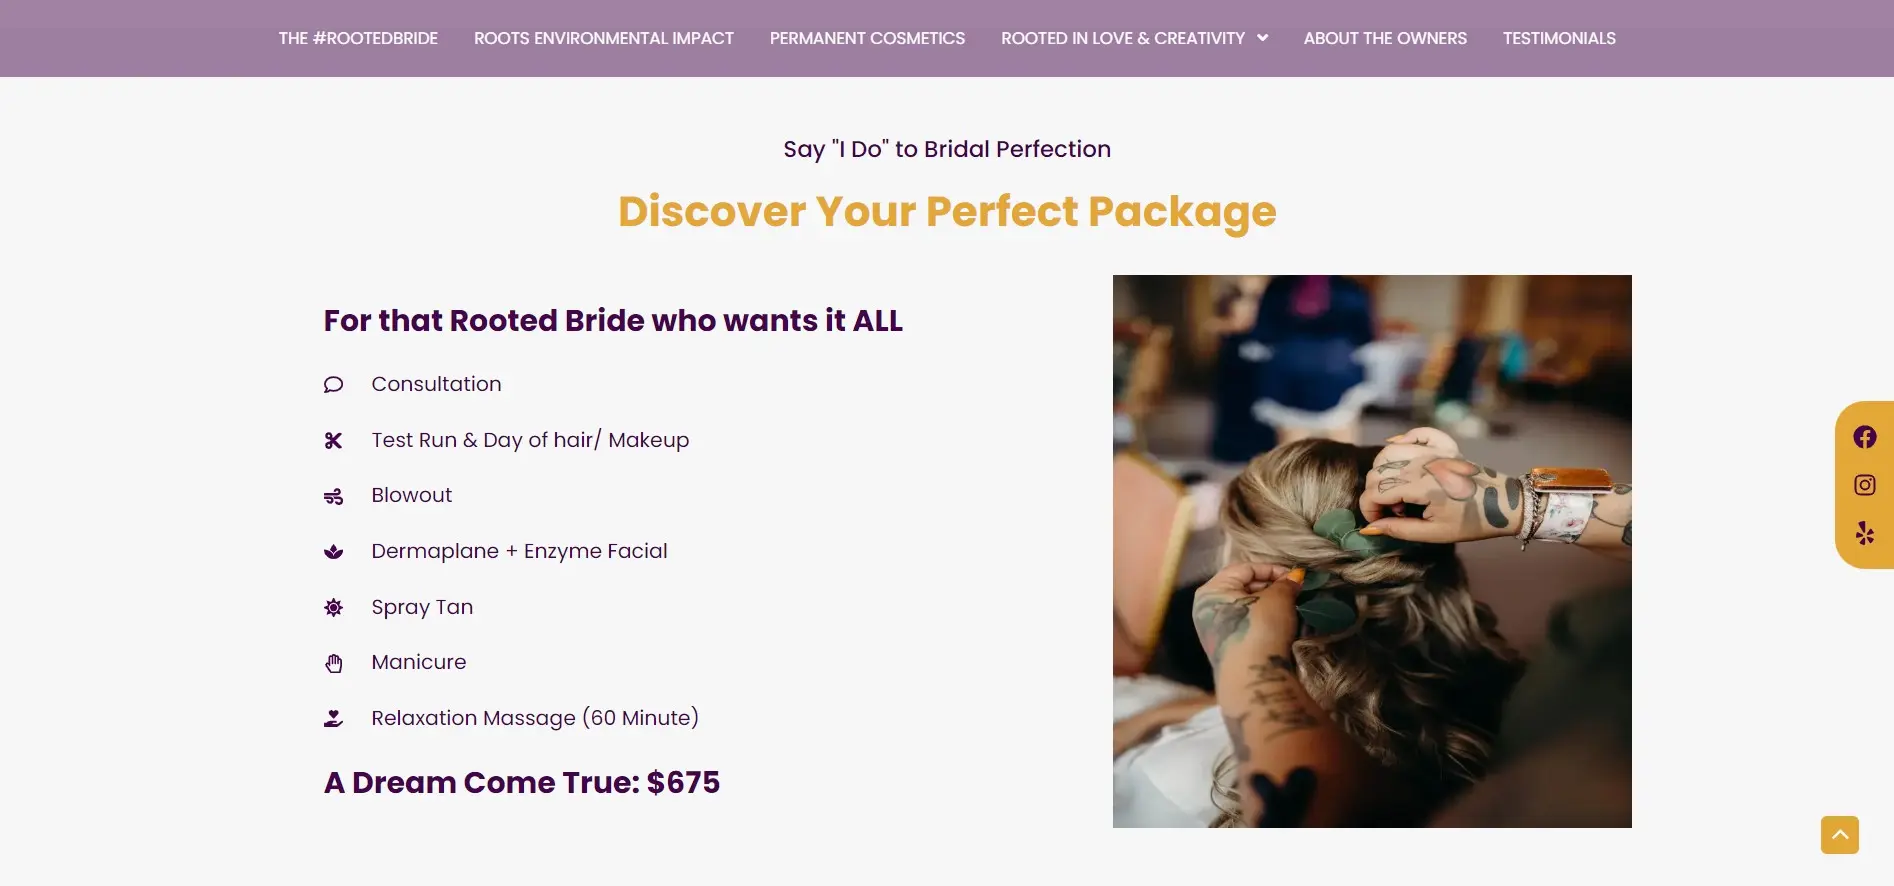Viewport: 1894px width, 886px height.
Task: Open the Testimonials link
Action: (1559, 38)
